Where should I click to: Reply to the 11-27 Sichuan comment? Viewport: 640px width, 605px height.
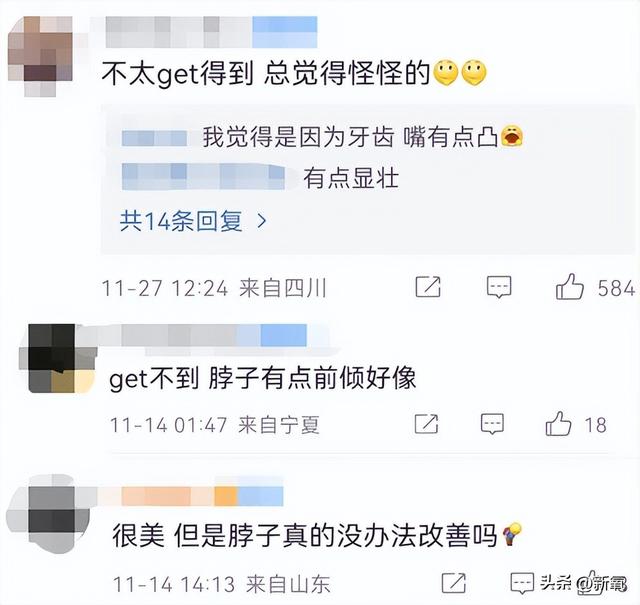(x=499, y=287)
